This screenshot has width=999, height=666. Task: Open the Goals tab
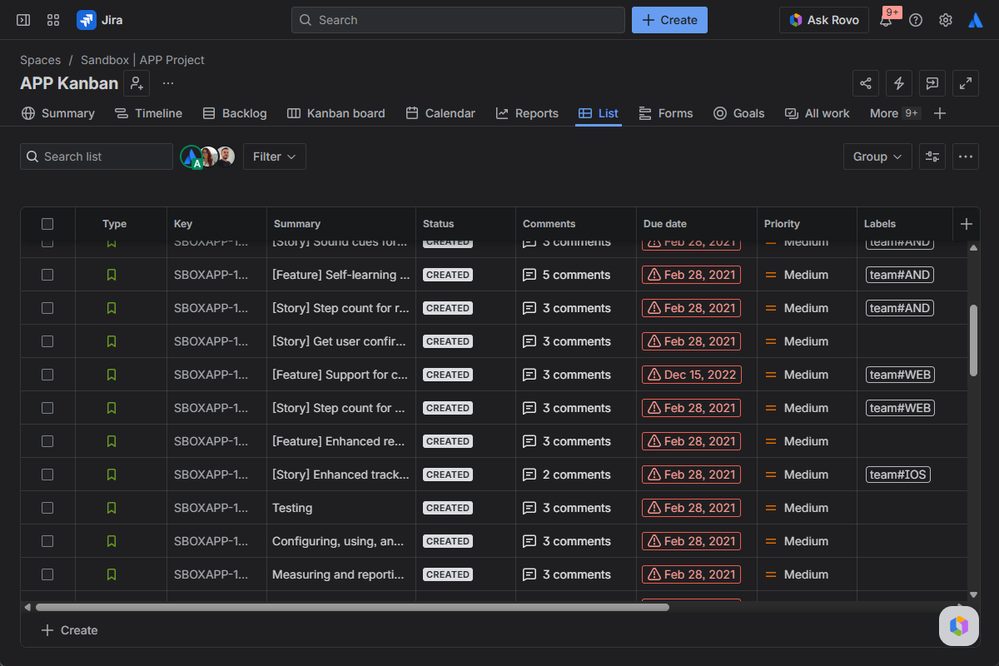(x=739, y=113)
